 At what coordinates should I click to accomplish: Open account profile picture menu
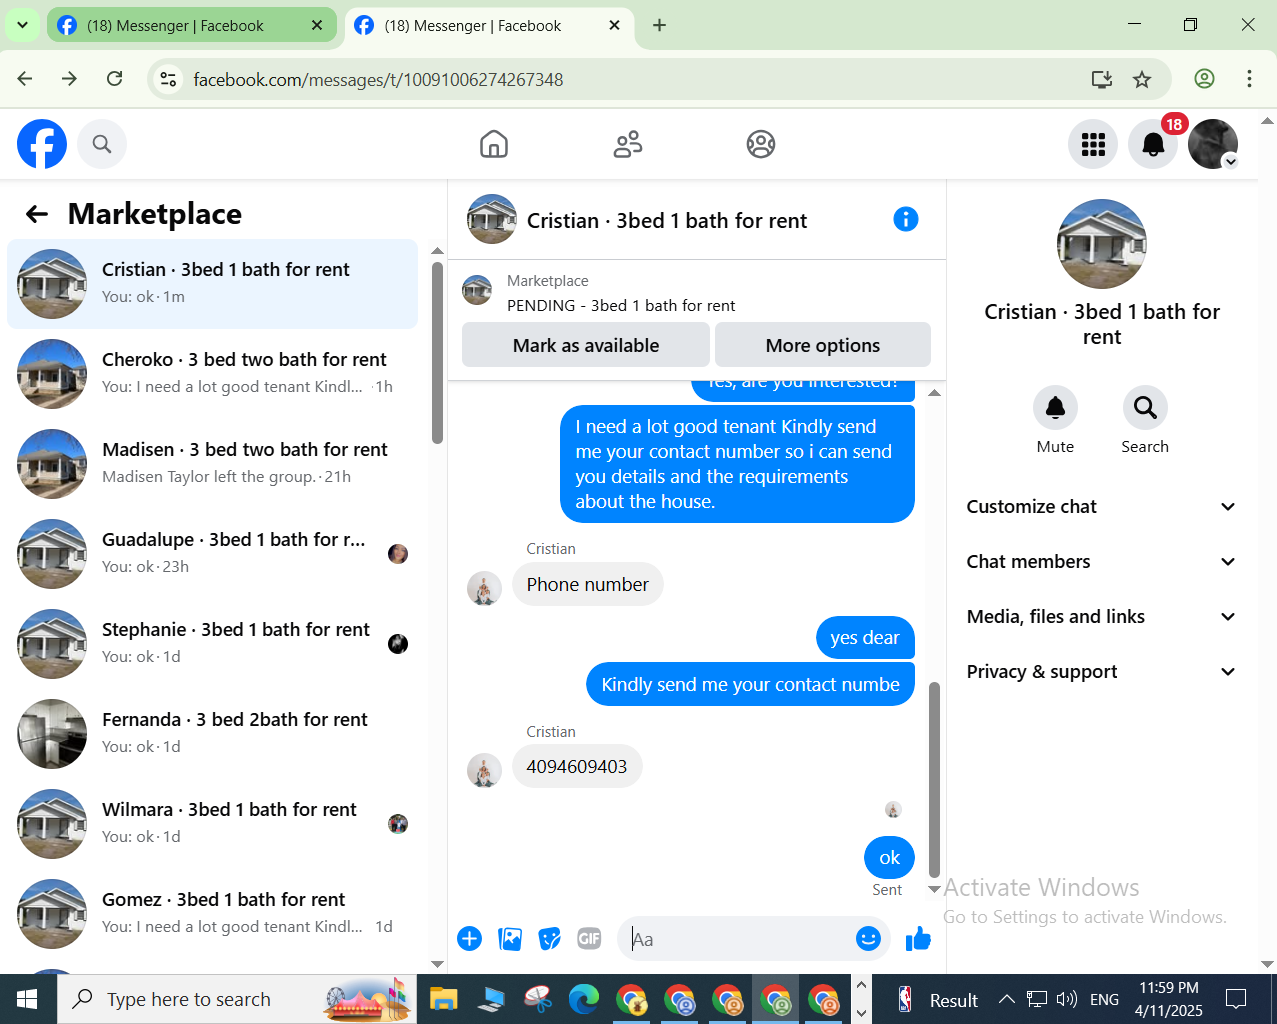pyautogui.click(x=1213, y=144)
